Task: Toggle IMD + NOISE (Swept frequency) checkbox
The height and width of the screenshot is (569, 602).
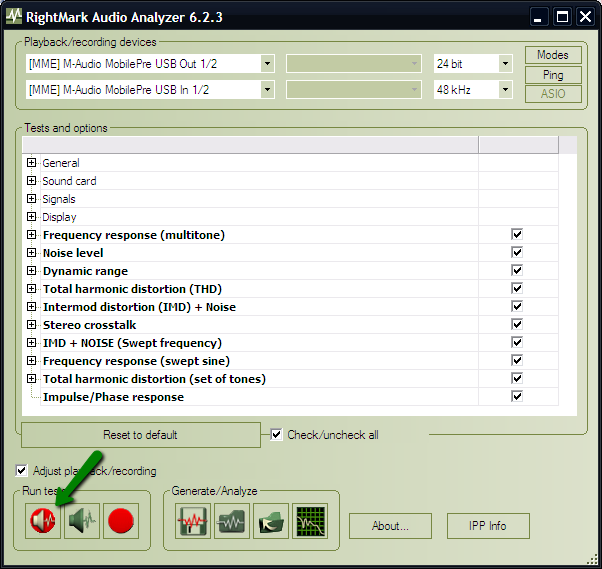Action: coord(517,342)
